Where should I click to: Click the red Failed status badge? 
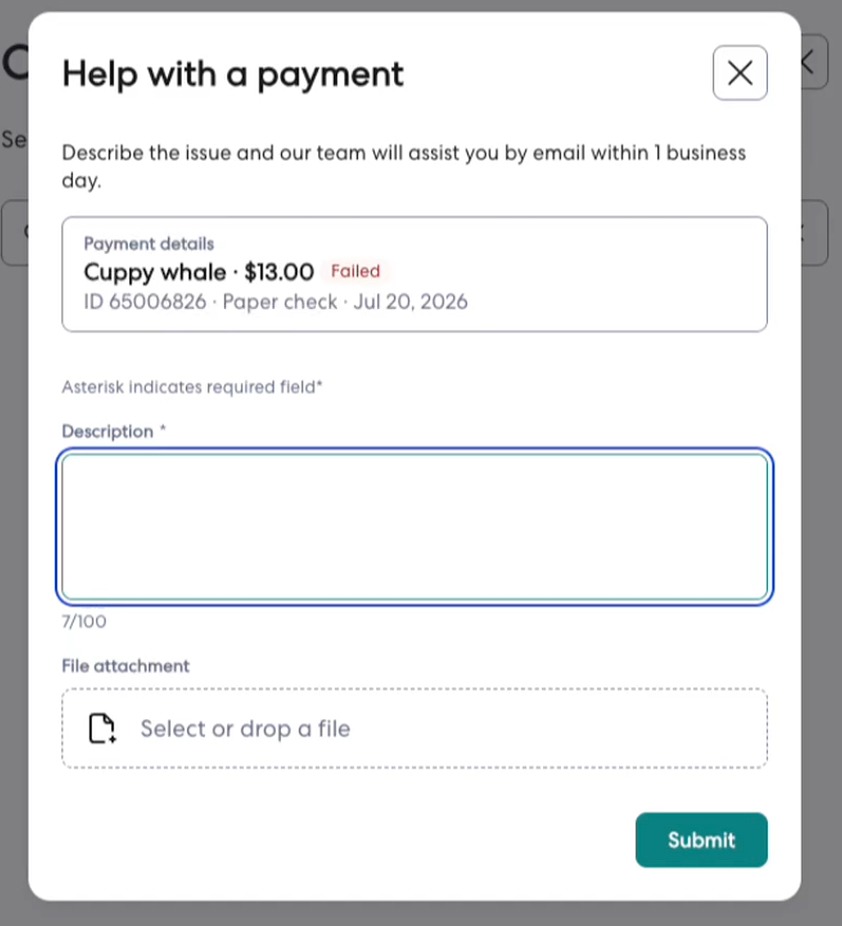(x=355, y=271)
